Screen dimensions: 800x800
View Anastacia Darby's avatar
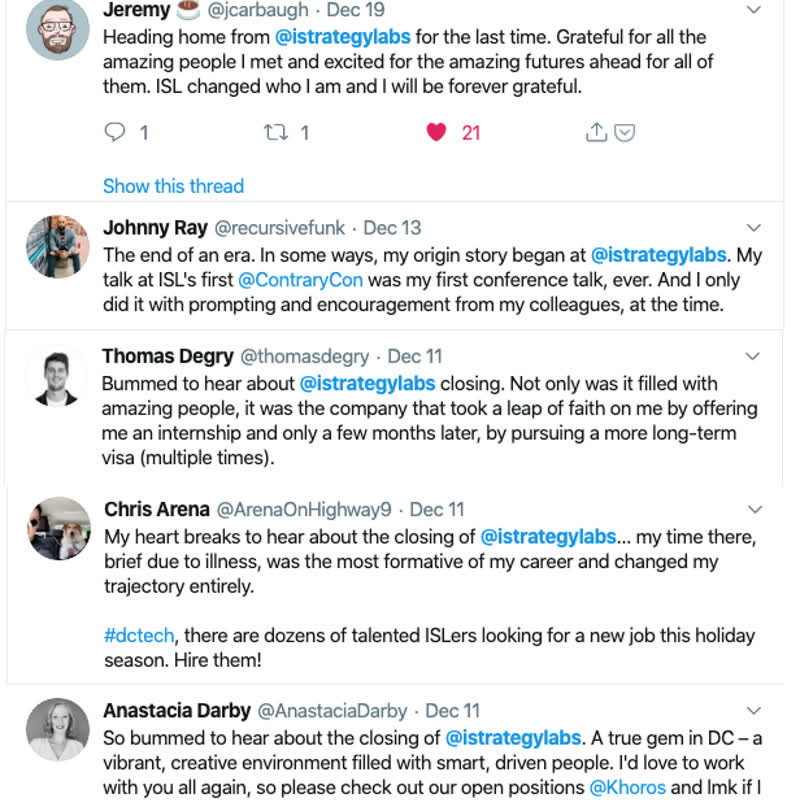(57, 729)
